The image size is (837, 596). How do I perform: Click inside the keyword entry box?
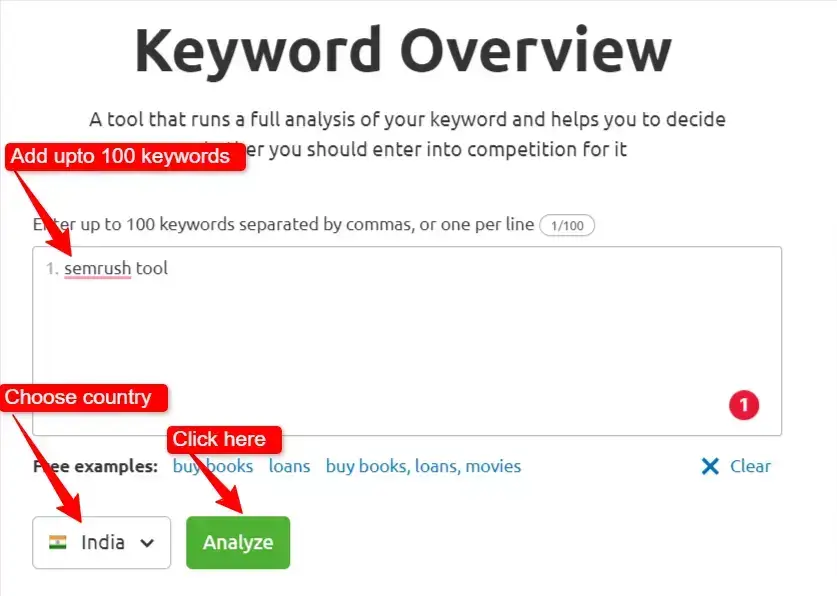(400, 340)
